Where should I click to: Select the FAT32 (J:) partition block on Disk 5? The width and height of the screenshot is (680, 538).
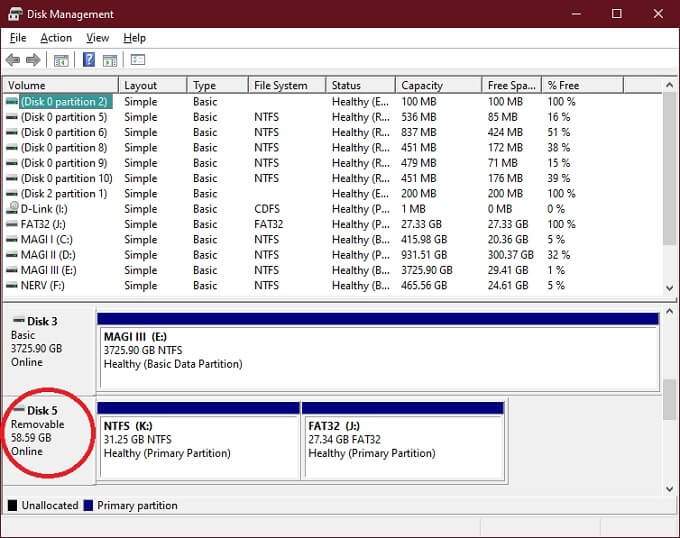pyautogui.click(x=402, y=445)
